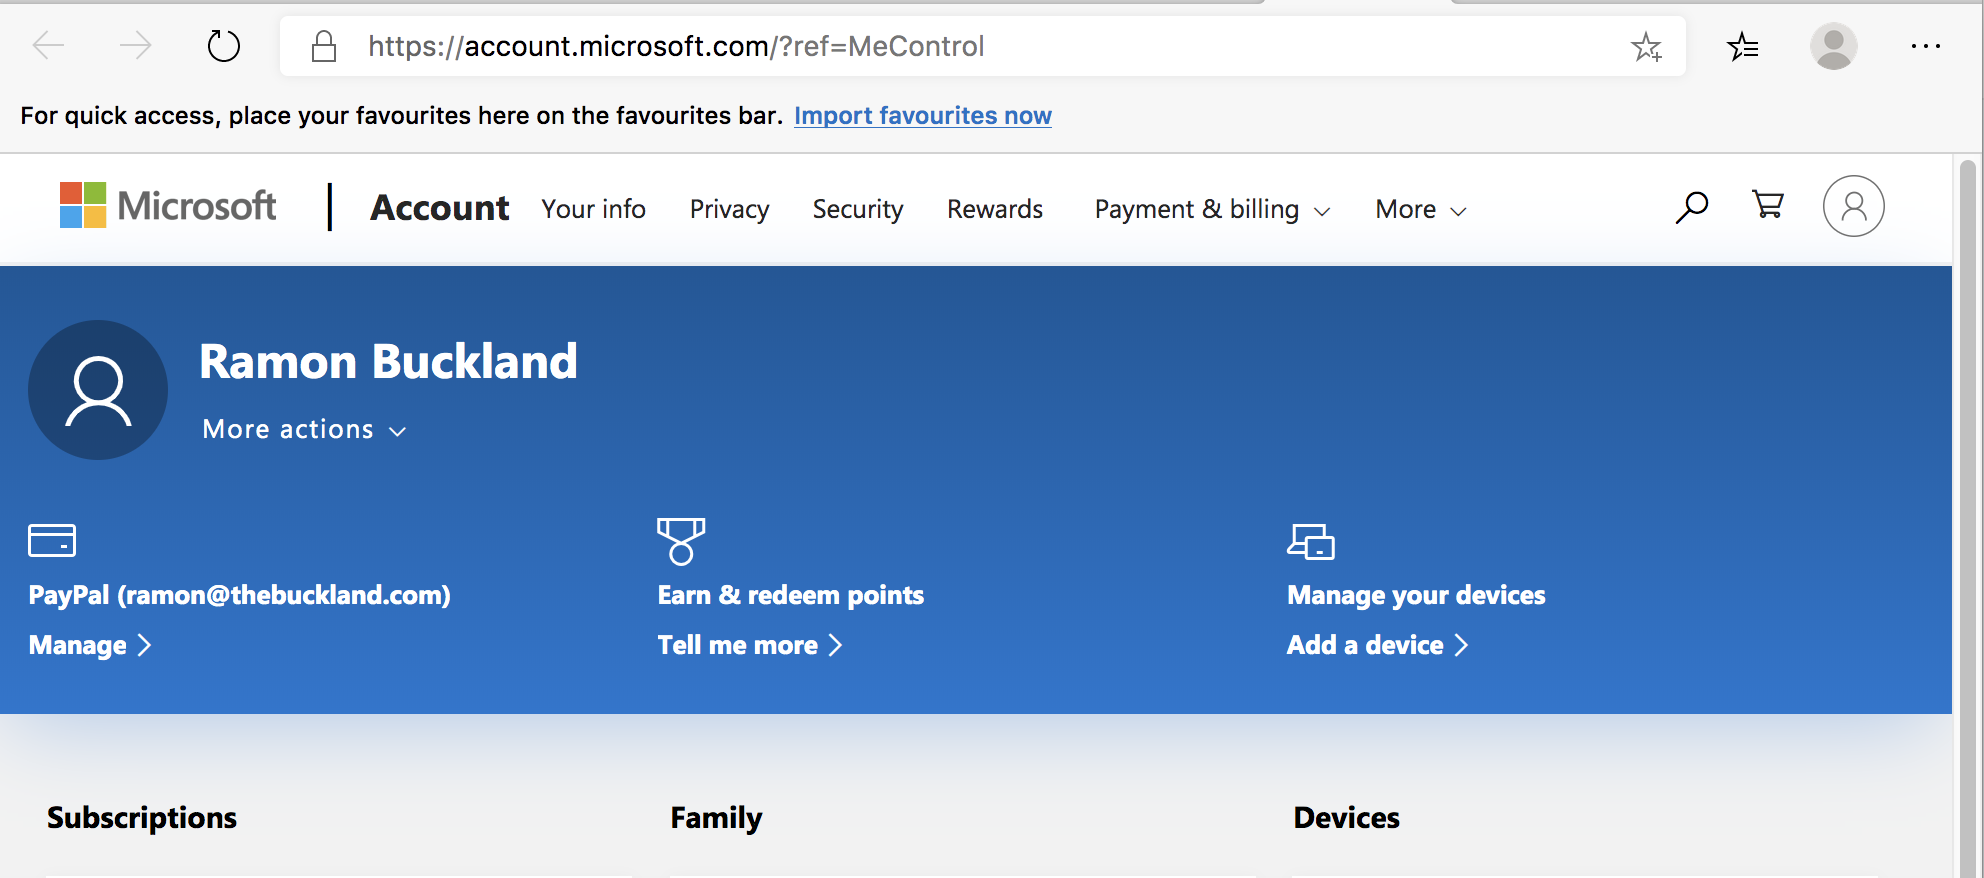This screenshot has width=1984, height=878.
Task: Expand the More navigation dropdown
Action: (x=1421, y=209)
